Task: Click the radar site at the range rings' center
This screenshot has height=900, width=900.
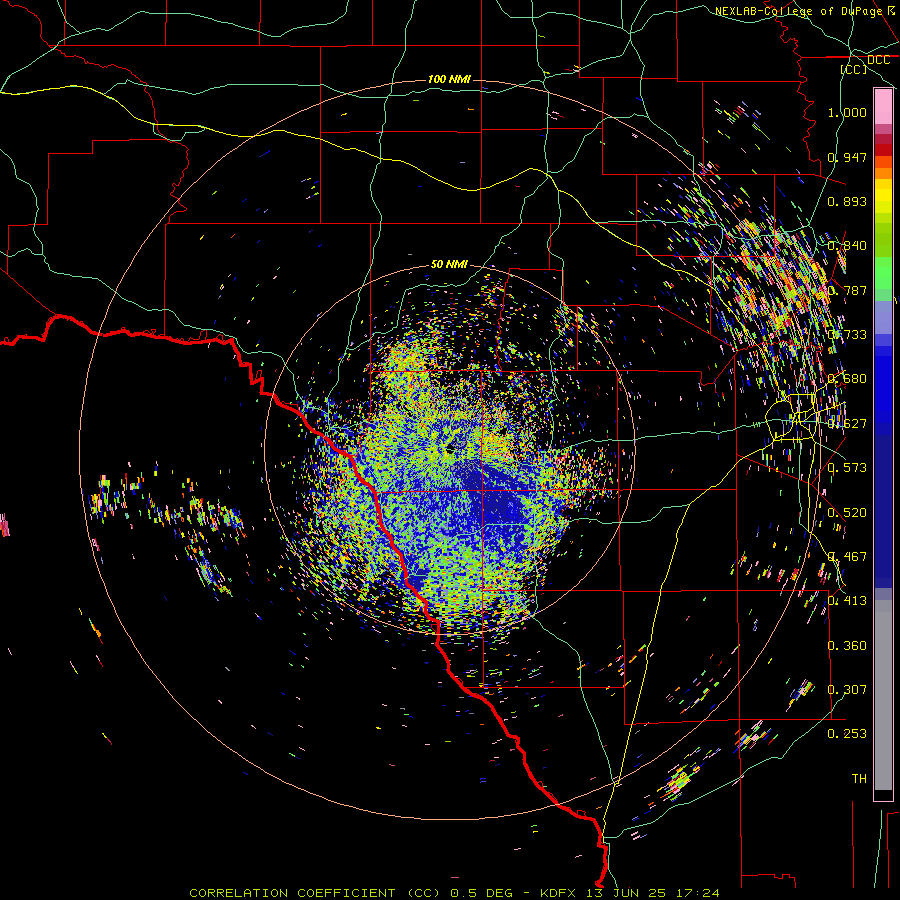Action: coord(449,449)
